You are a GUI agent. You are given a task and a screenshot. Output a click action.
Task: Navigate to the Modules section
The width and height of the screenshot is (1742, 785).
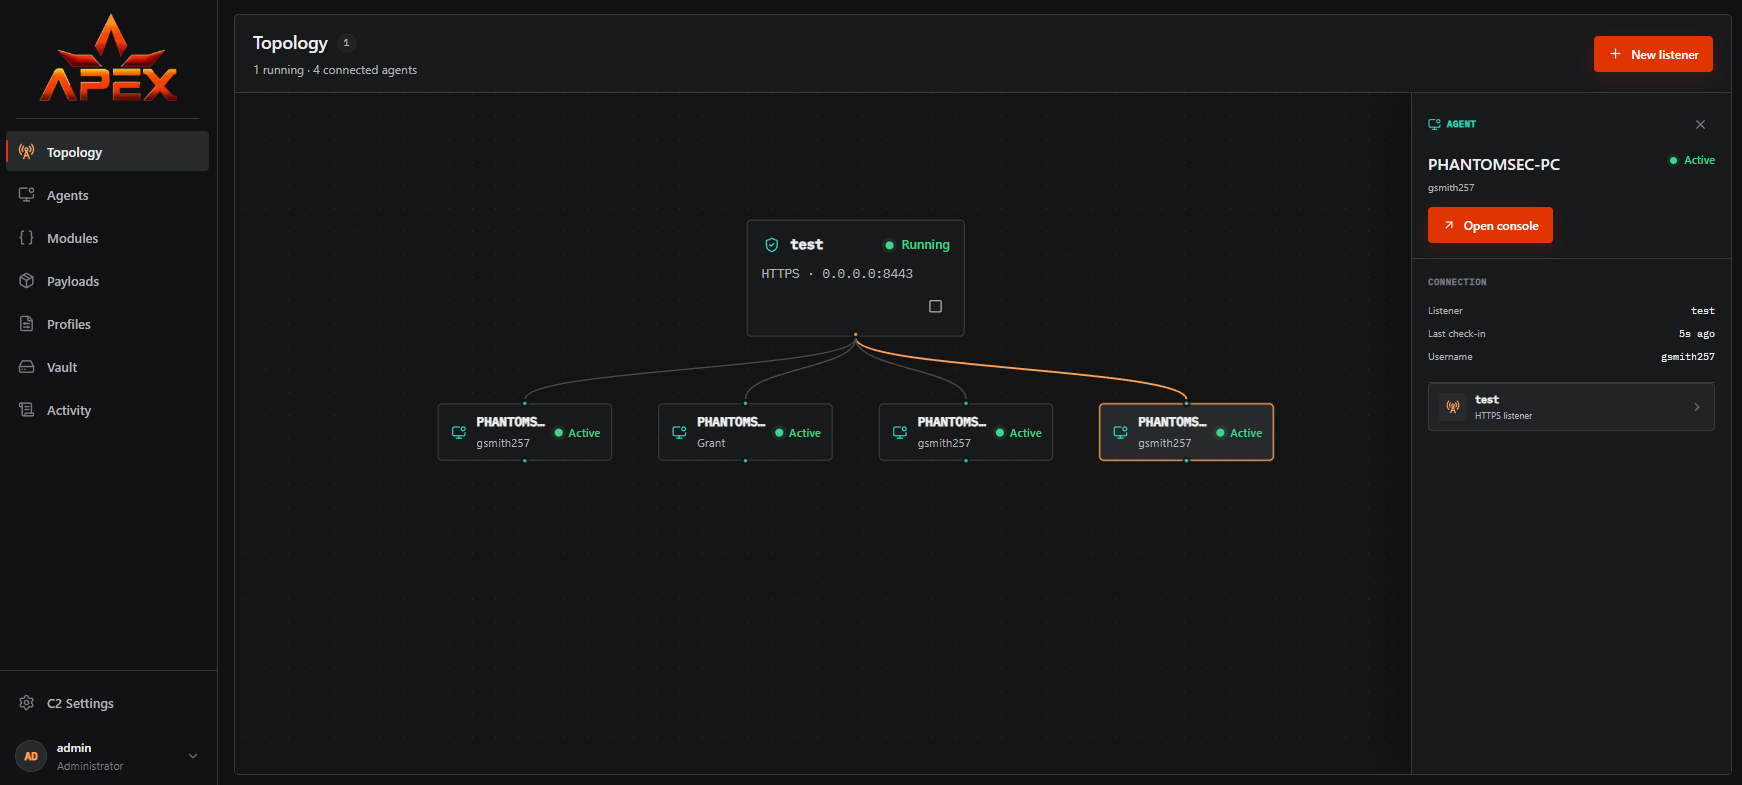click(108, 238)
